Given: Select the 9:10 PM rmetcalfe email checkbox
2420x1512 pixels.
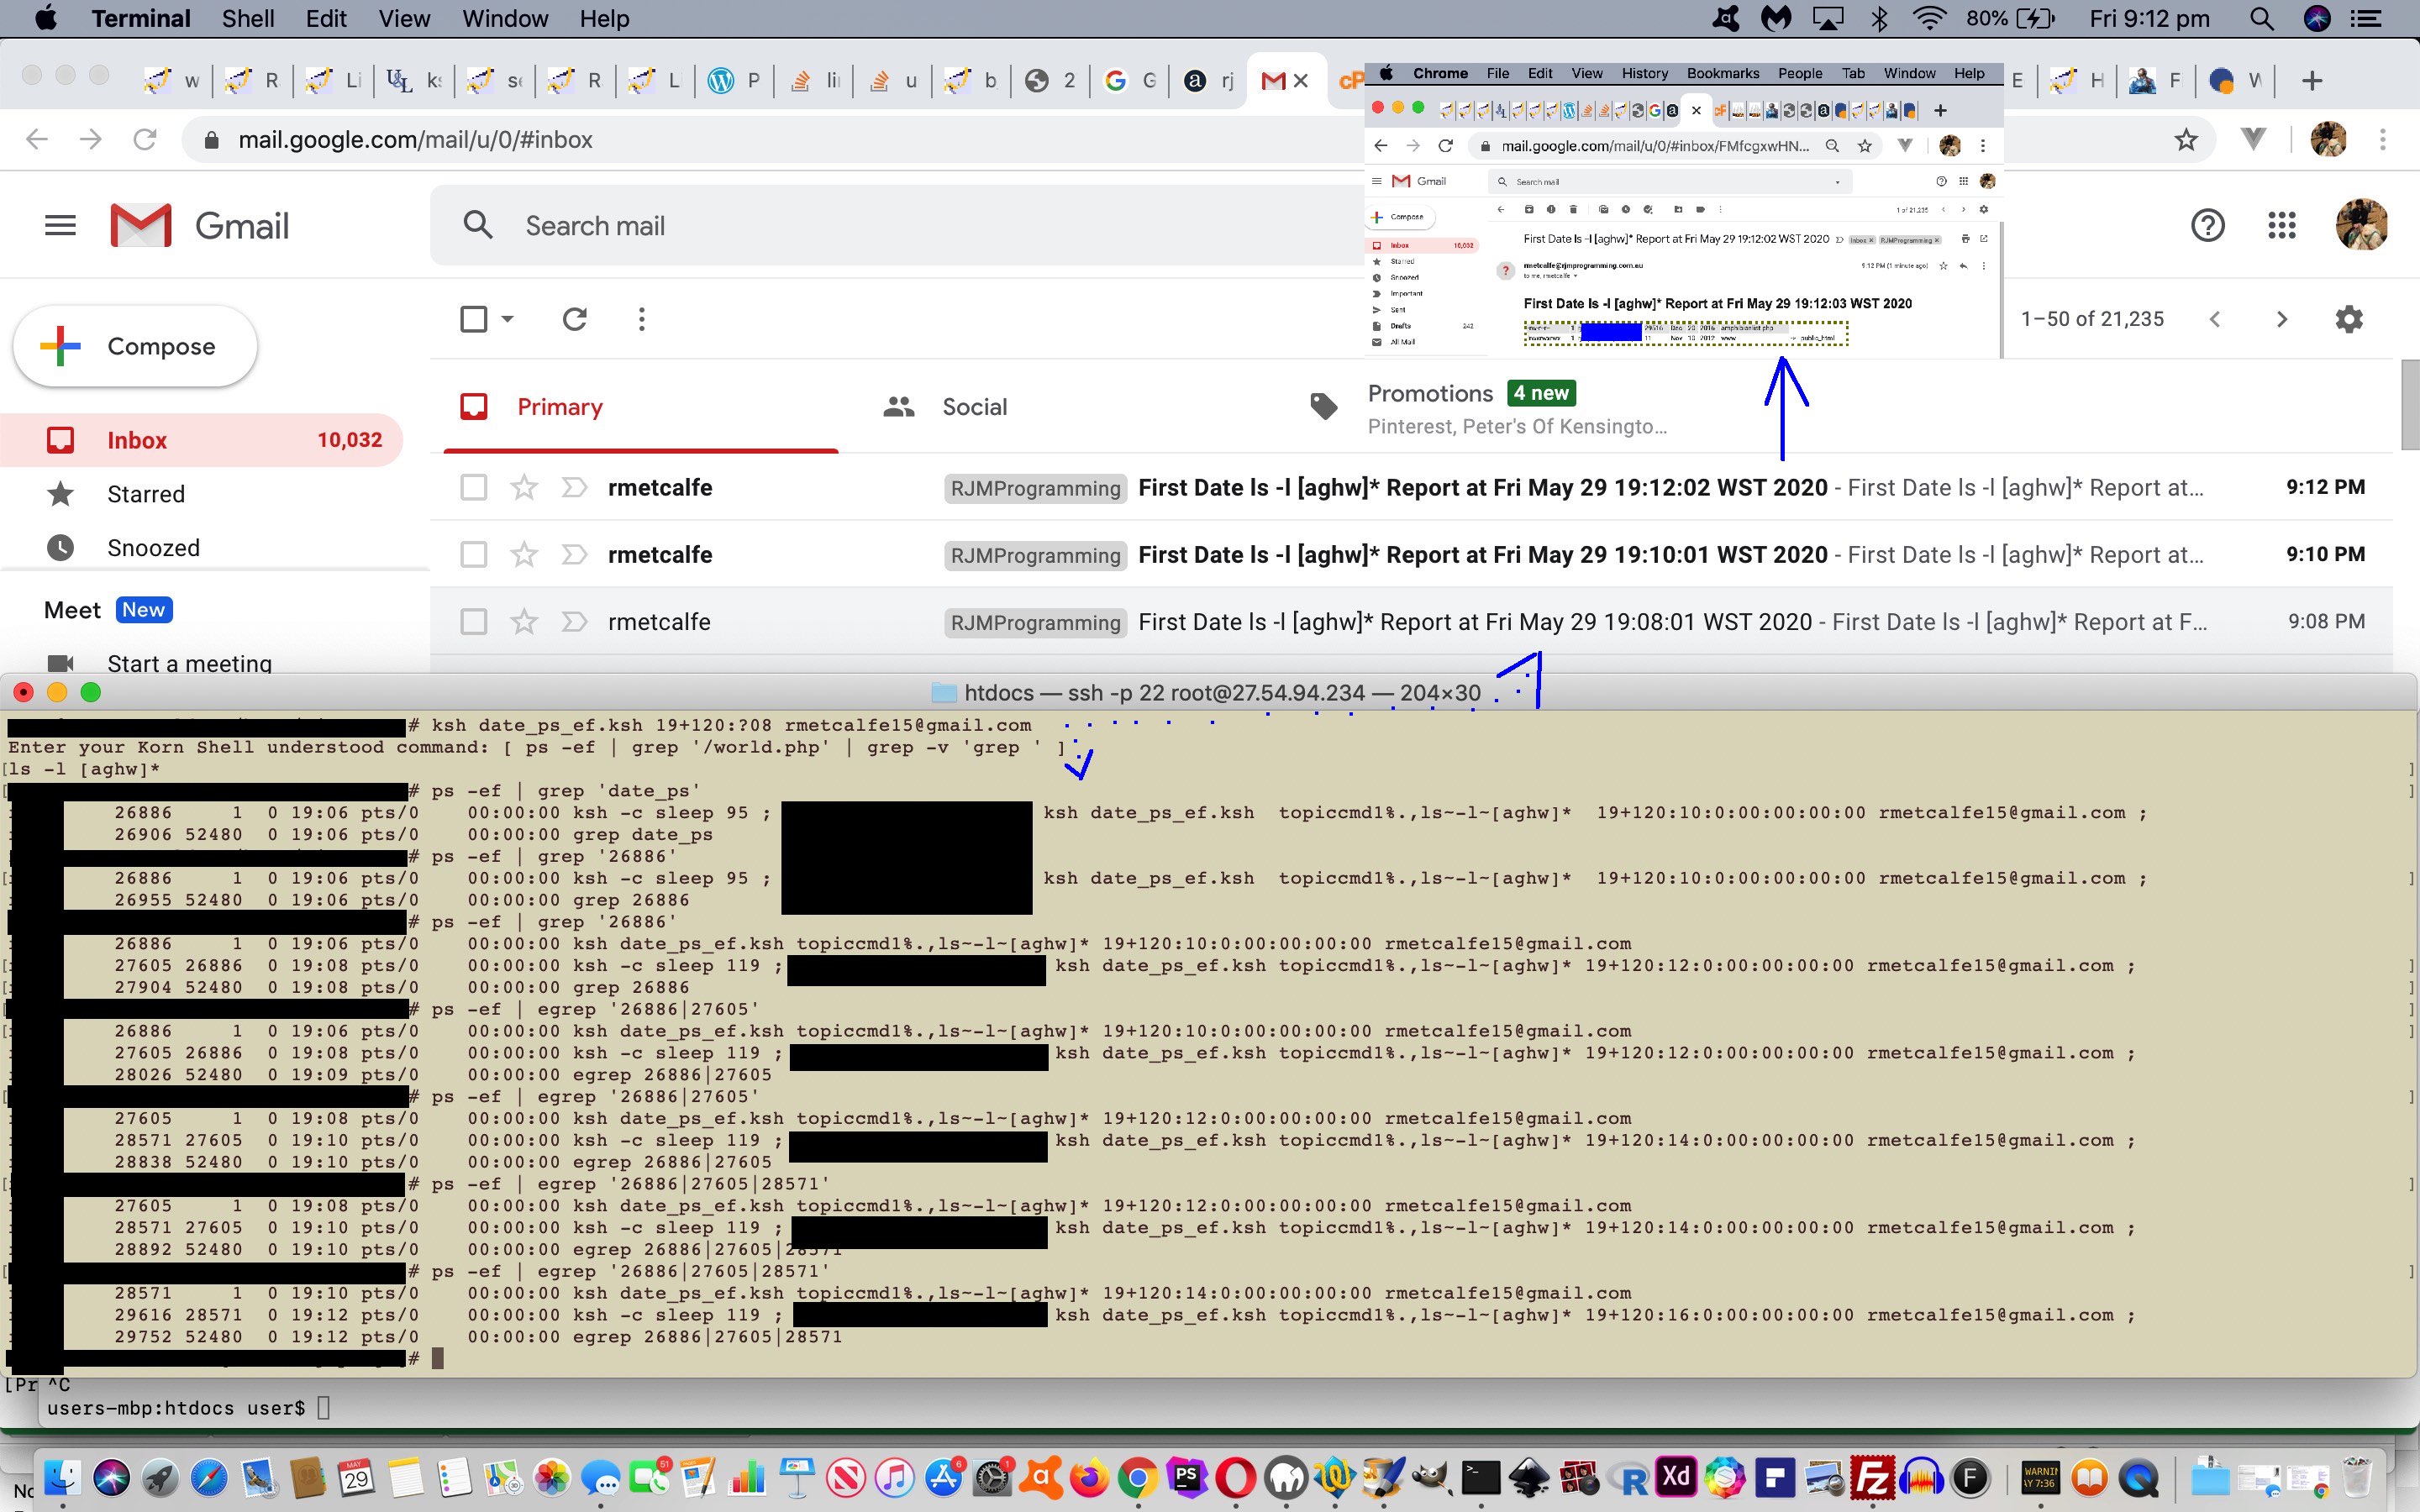Looking at the screenshot, I should coord(474,554).
